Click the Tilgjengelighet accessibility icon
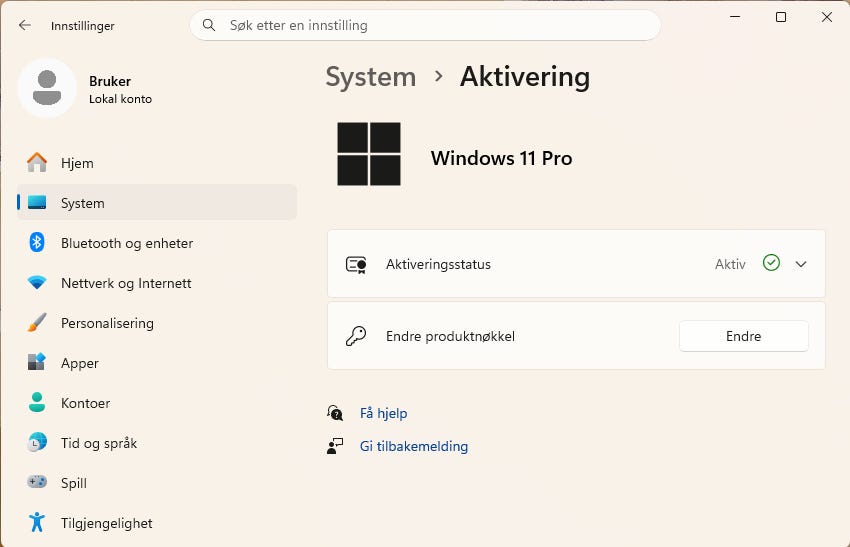This screenshot has width=850, height=547. pyautogui.click(x=37, y=523)
